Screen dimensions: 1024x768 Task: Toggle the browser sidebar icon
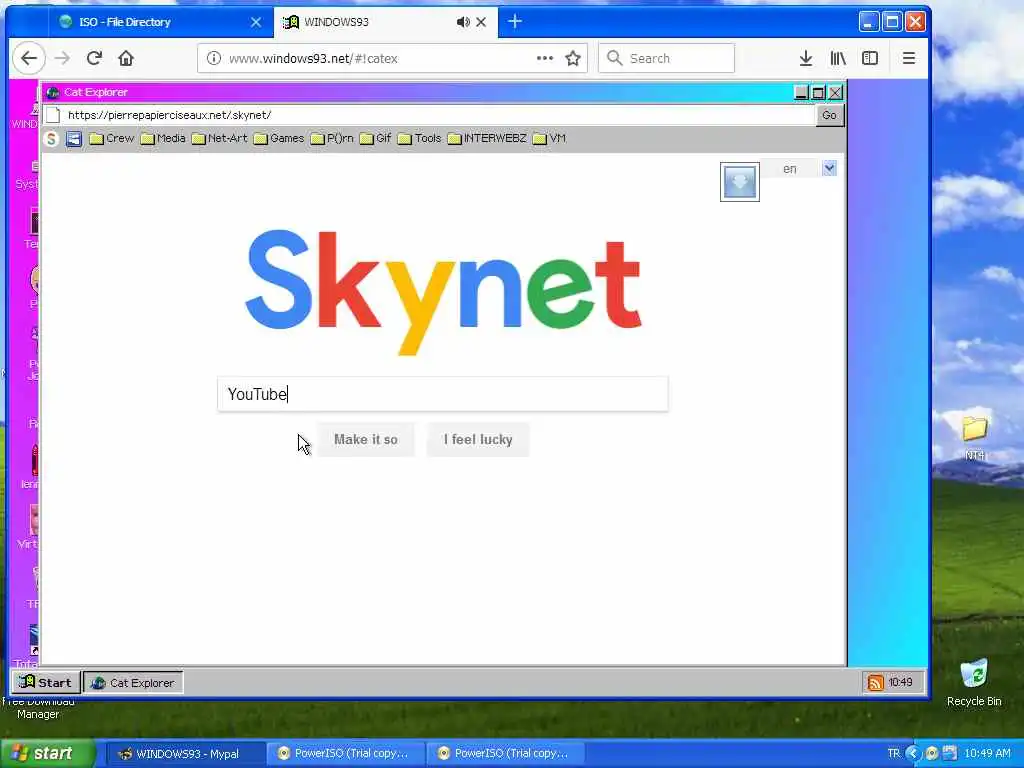point(870,58)
